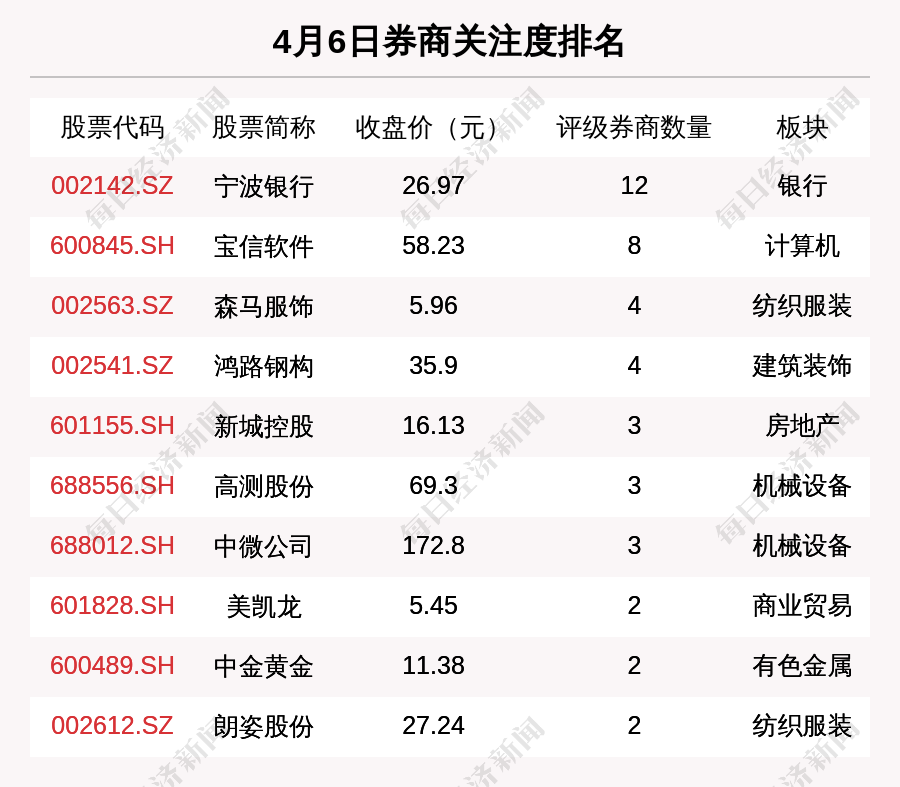Open stock code 600845.SH

pos(112,246)
